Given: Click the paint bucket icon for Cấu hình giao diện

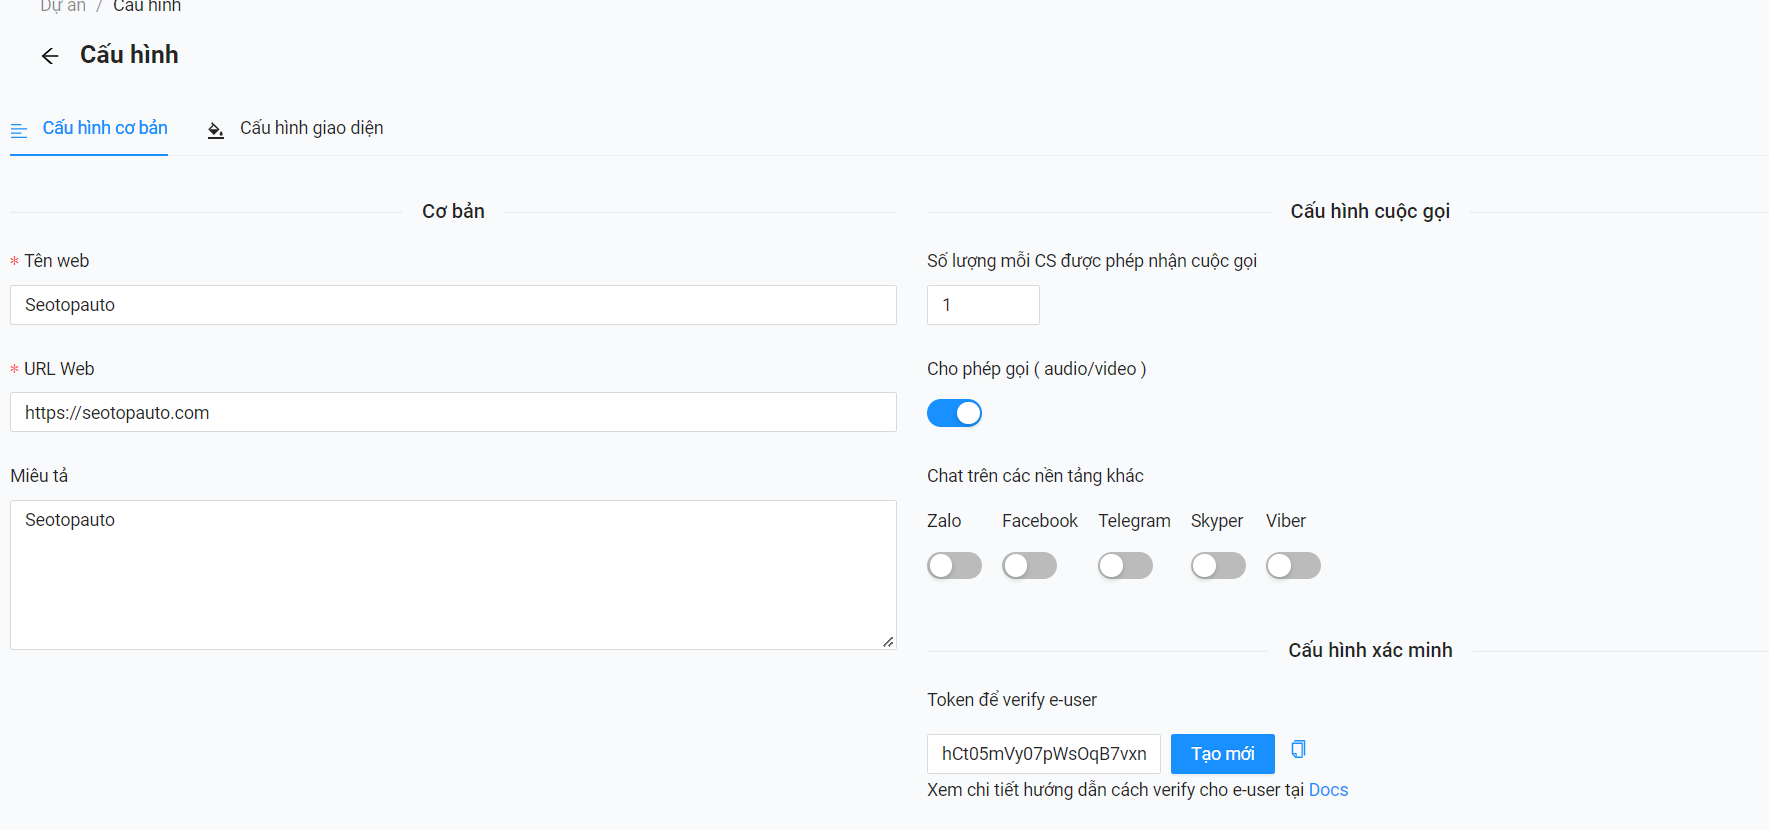Looking at the screenshot, I should click(x=215, y=130).
